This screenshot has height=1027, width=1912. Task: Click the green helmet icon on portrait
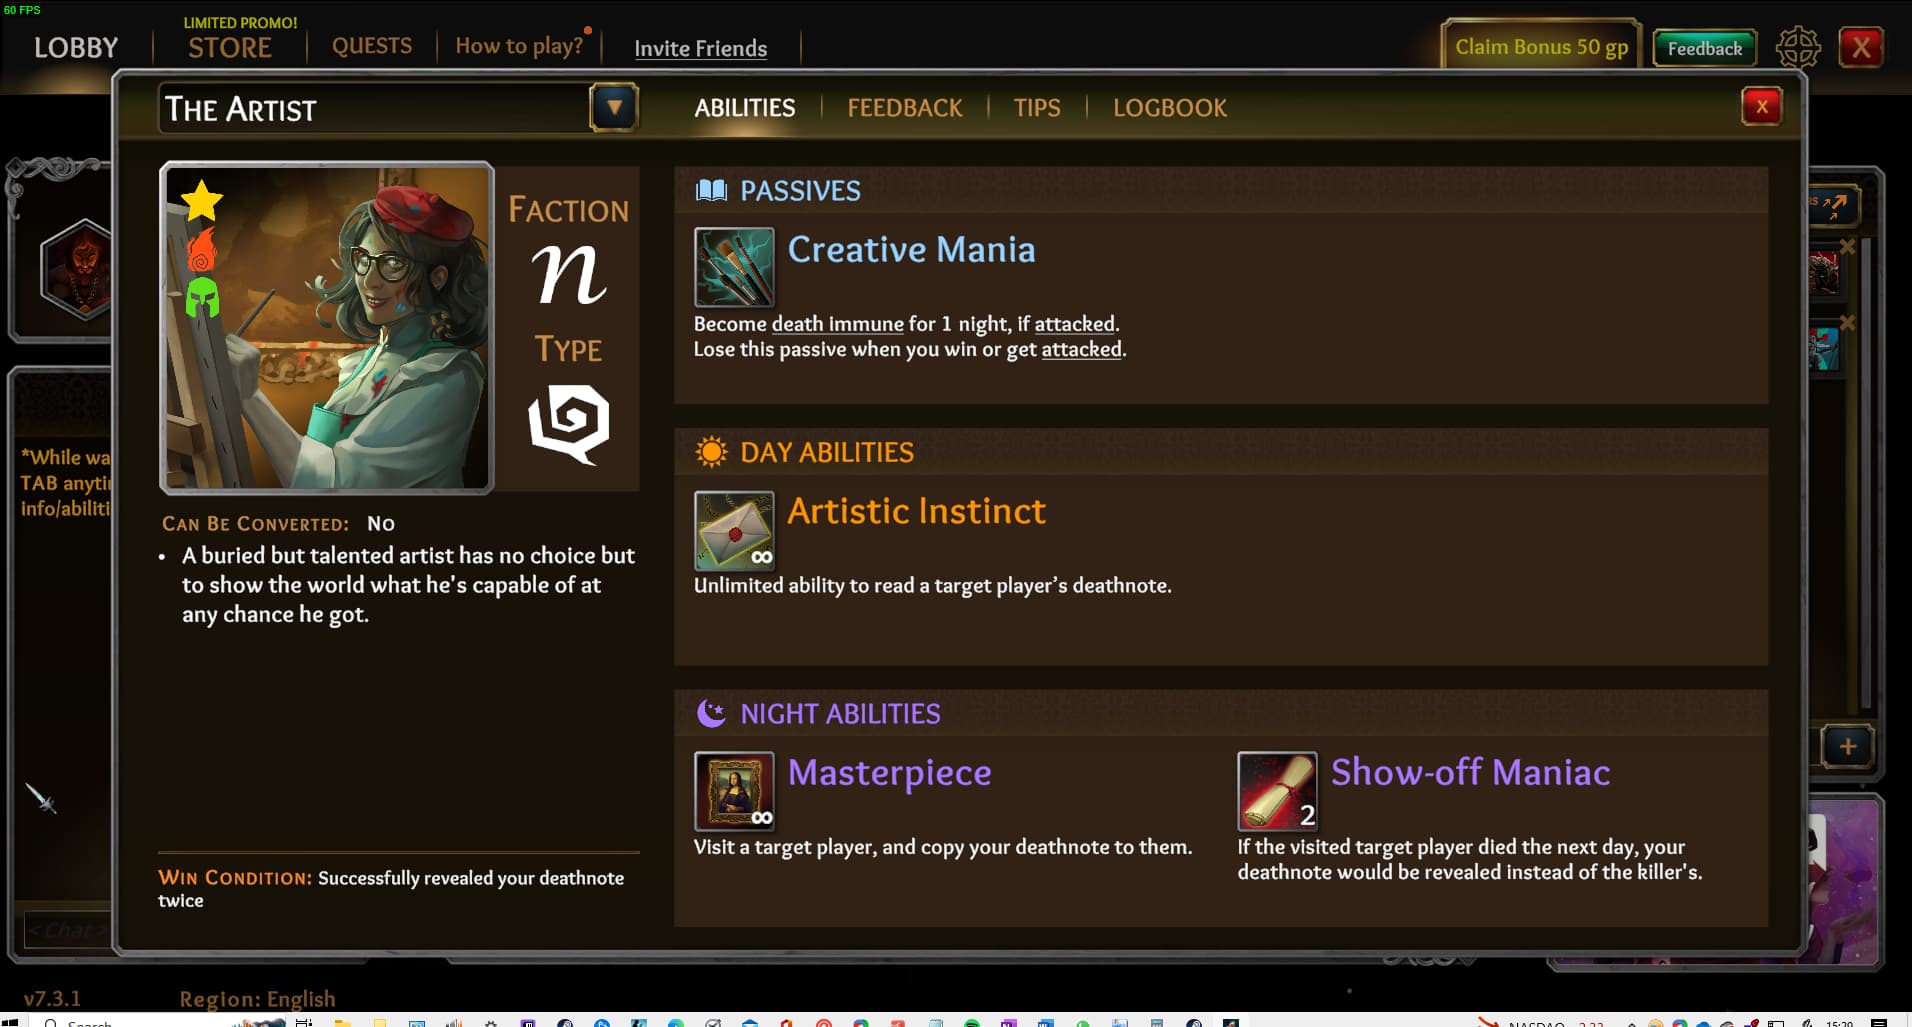202,297
